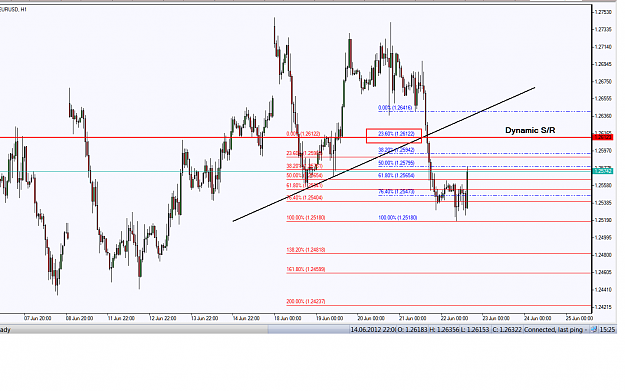Select the blue 61.80% (1.25654) Fibonacci label
625x391 pixels.
pos(396,175)
